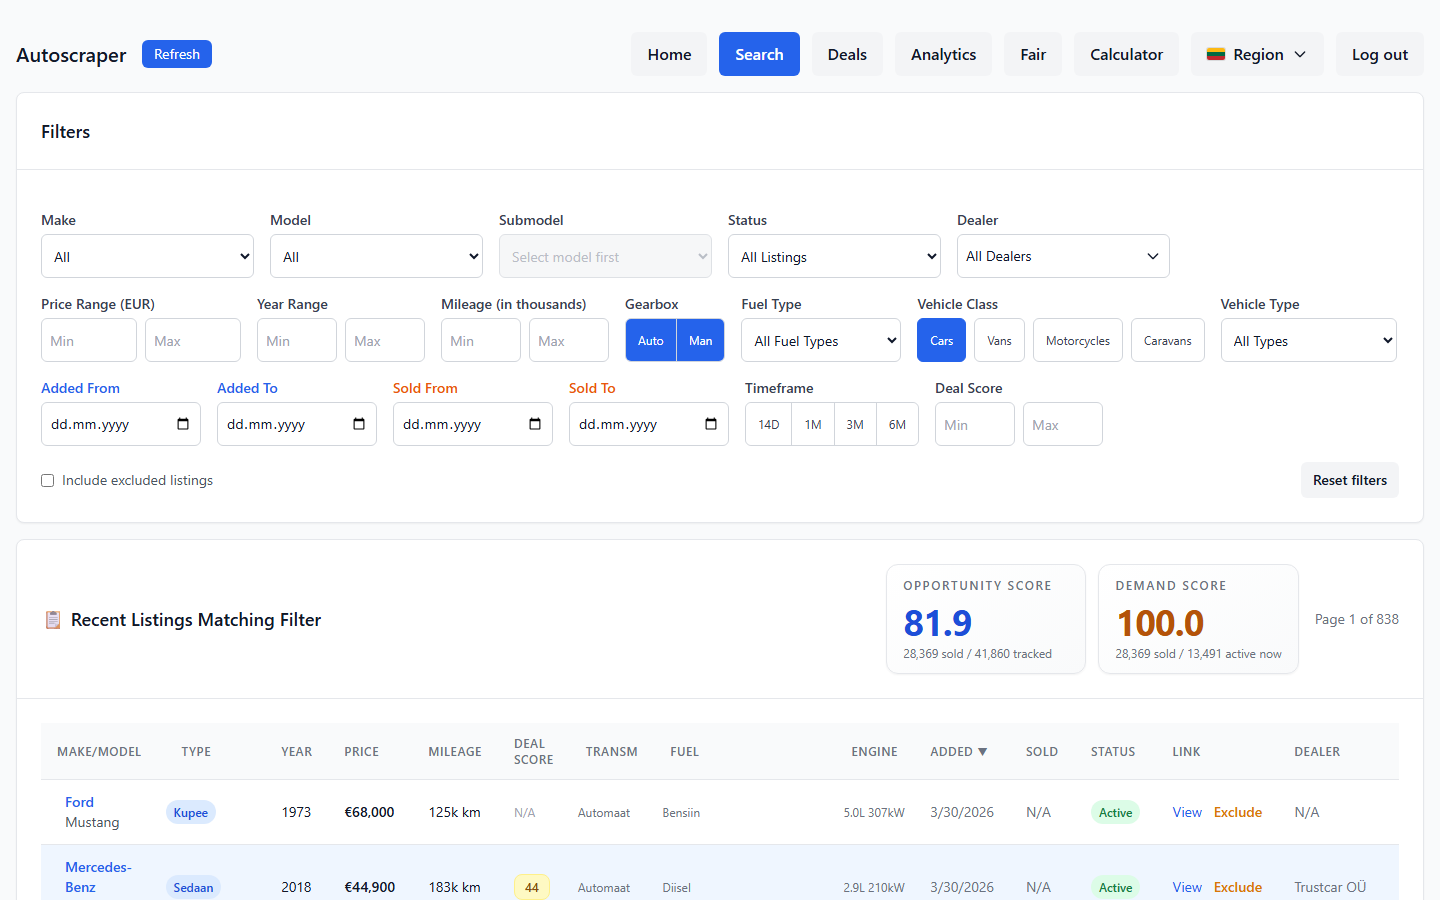This screenshot has width=1440, height=900.
Task: Open the Sold To calendar picker icon
Action: coord(712,424)
